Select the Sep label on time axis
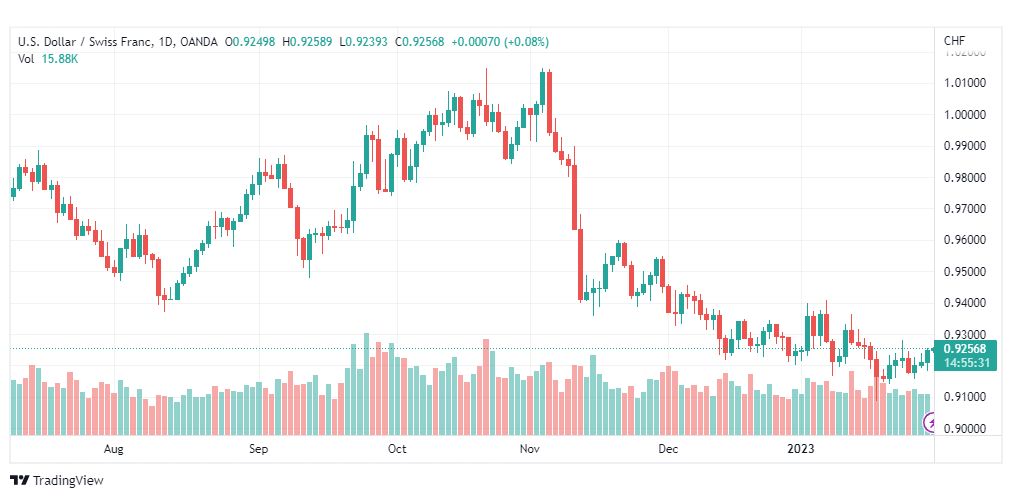 [x=258, y=449]
